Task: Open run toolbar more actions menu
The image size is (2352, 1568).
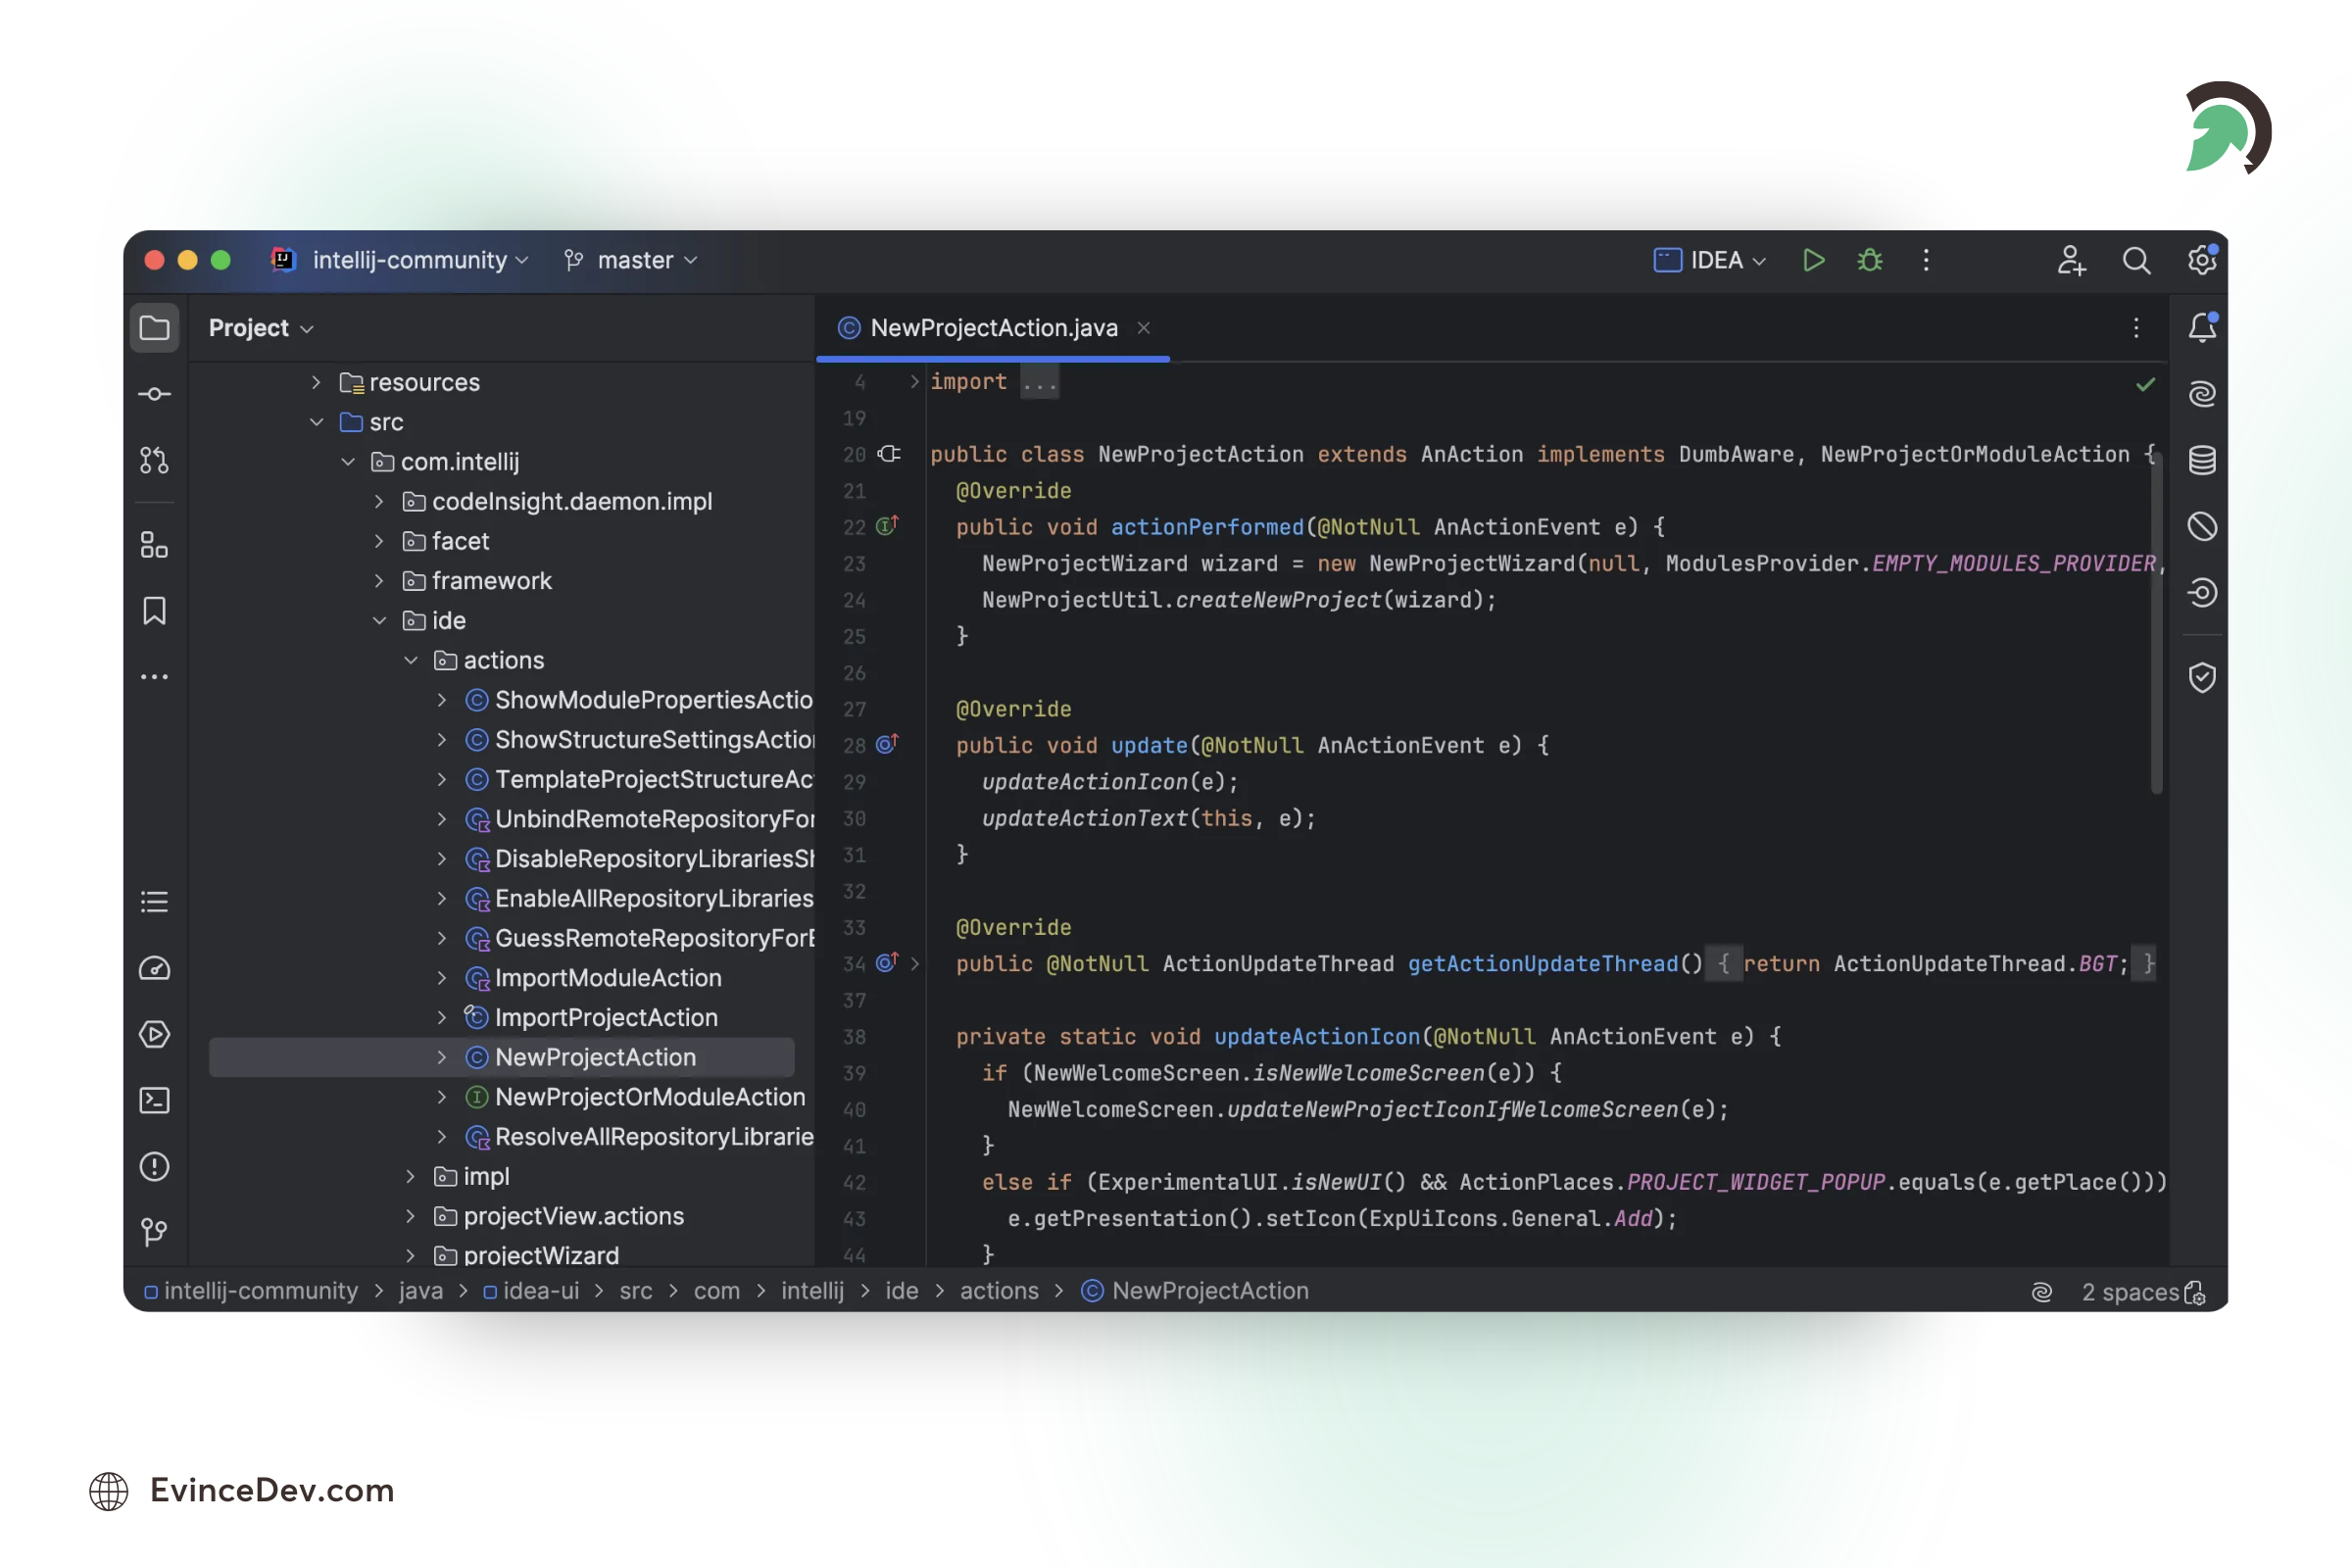Action: click(1926, 260)
